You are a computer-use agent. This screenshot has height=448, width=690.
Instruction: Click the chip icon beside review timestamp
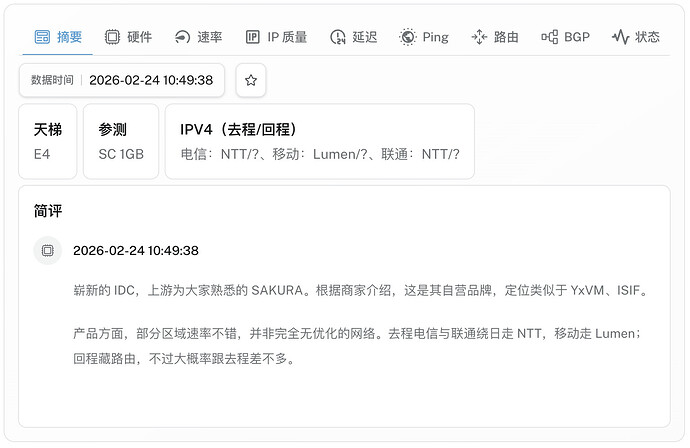tap(48, 250)
